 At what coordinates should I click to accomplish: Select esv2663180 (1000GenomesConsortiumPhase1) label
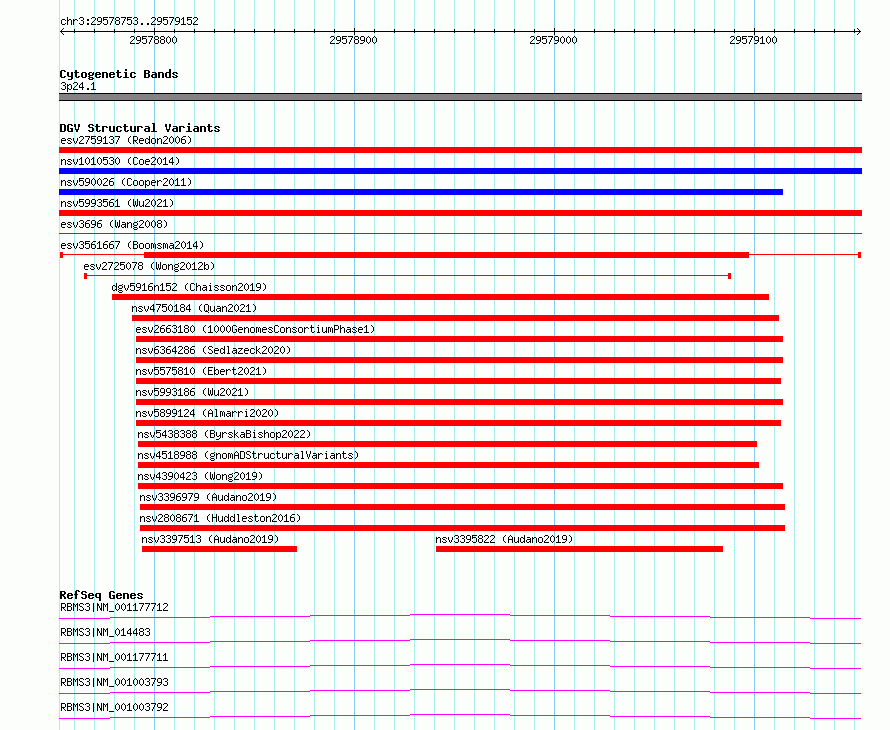255,329
